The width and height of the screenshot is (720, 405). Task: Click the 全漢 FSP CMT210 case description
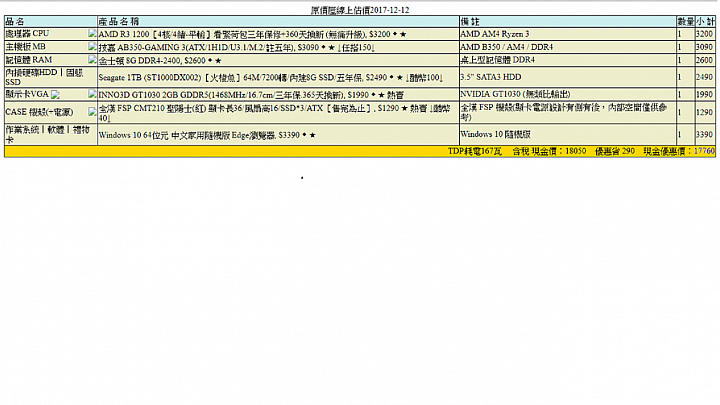click(x=275, y=113)
